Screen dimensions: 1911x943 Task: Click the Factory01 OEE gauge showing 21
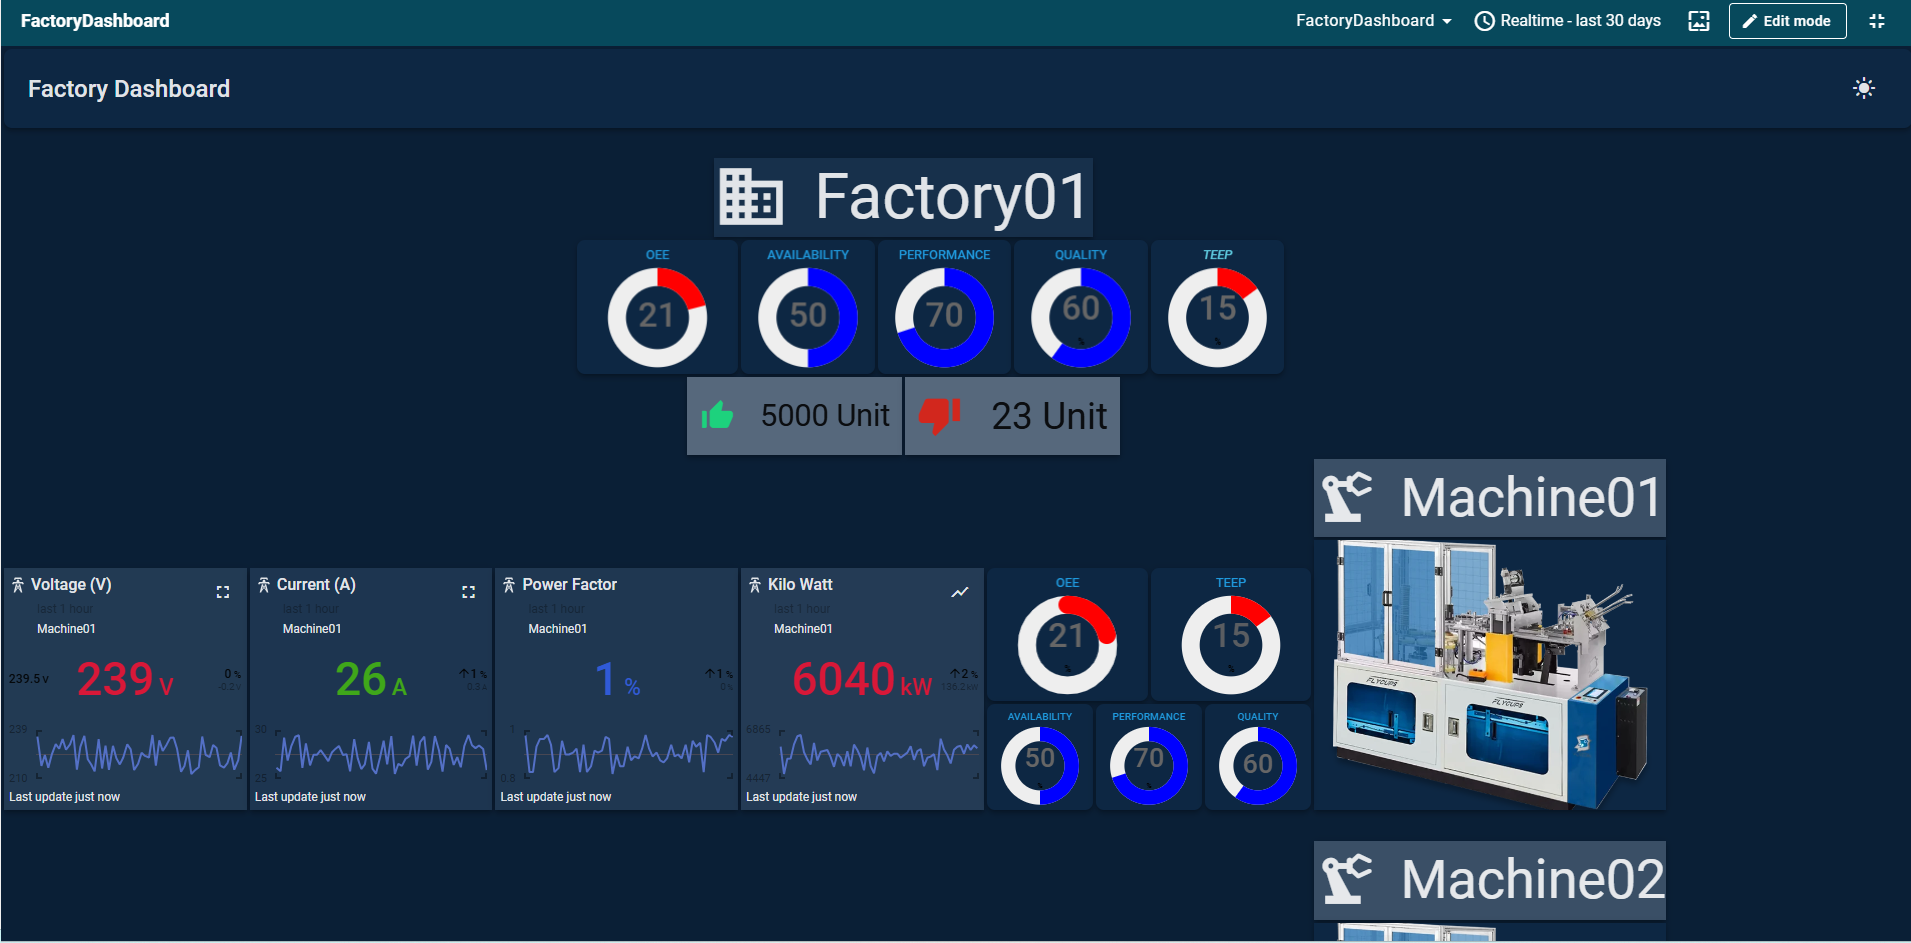pos(657,317)
